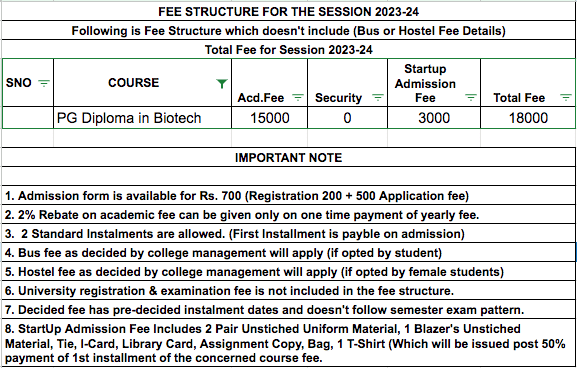
Task: Open the SNO column filter icon
Action: pyautogui.click(x=44, y=84)
